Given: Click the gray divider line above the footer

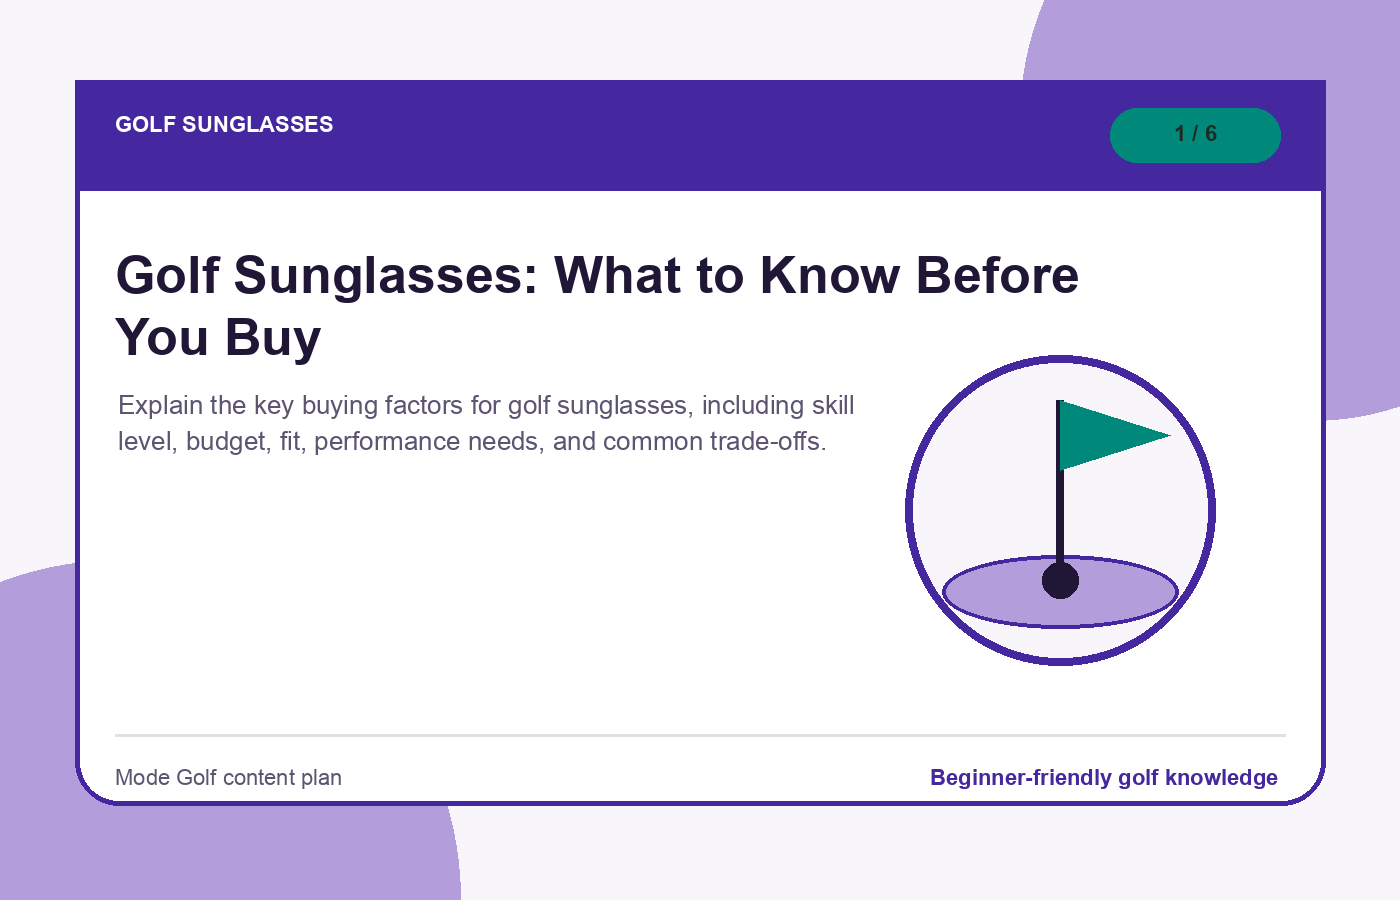Looking at the screenshot, I should [x=700, y=735].
